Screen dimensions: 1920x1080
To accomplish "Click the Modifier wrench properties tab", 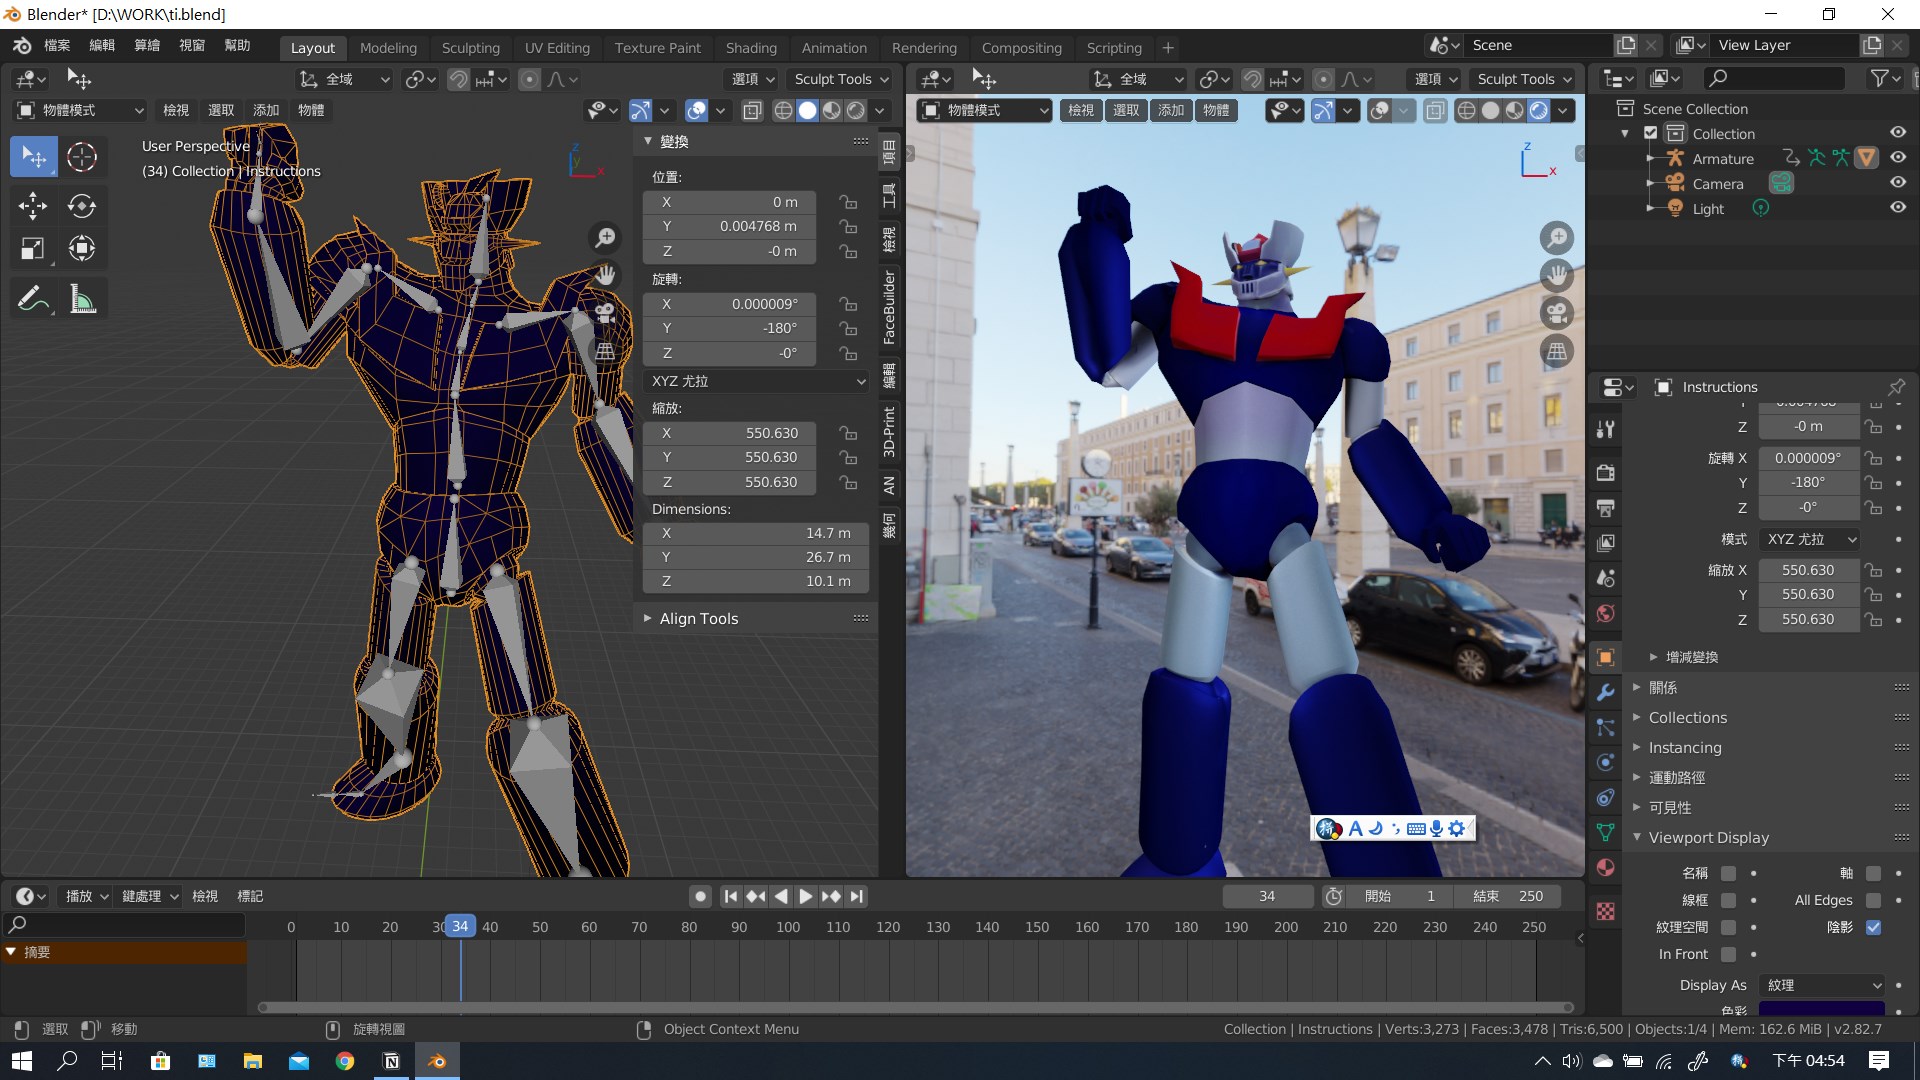I will 1605,692.
